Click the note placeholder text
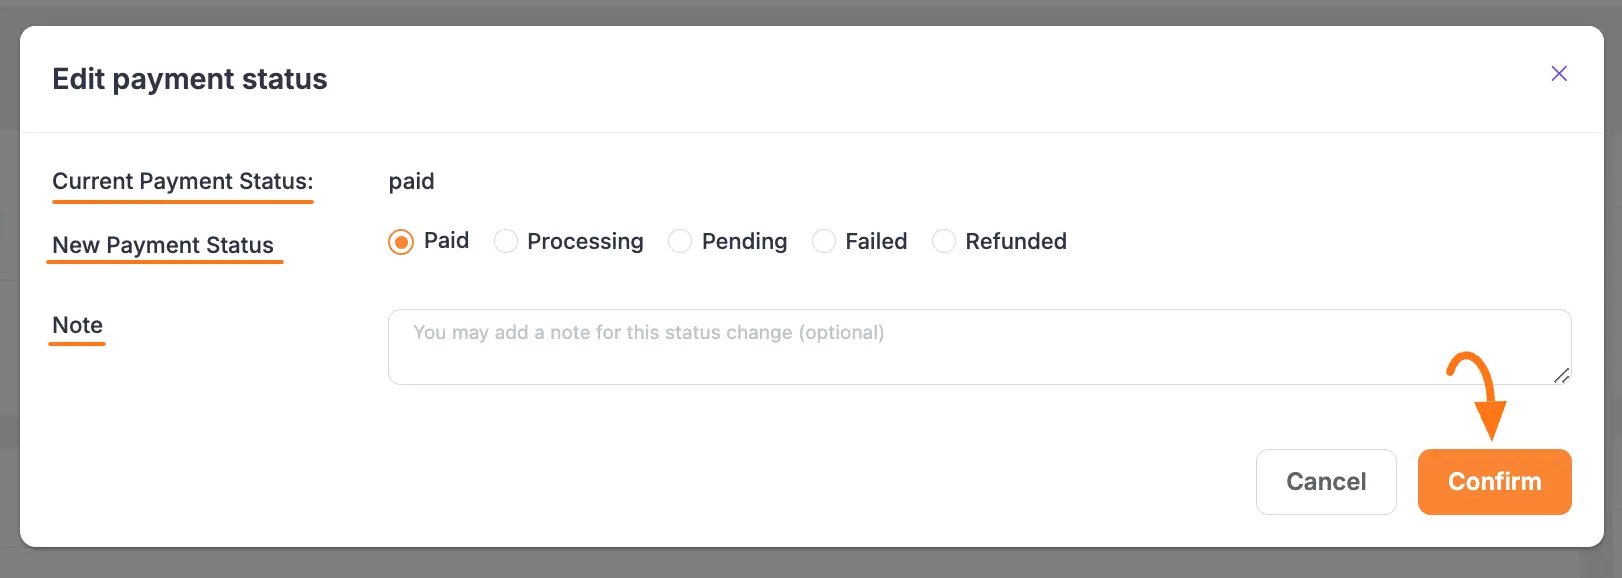This screenshot has width=1622, height=578. coord(649,332)
